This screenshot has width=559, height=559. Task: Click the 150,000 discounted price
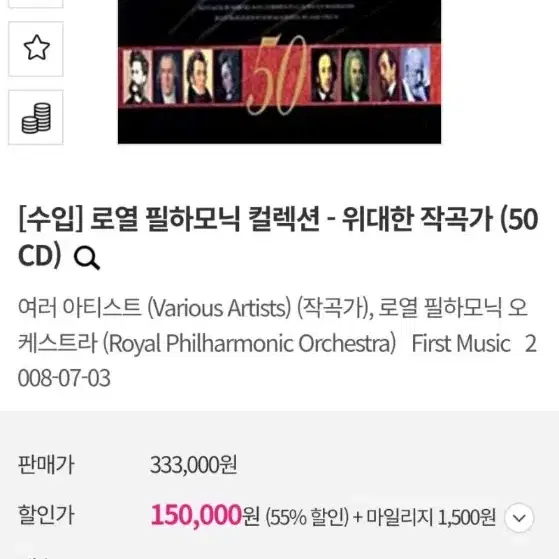[x=196, y=516]
